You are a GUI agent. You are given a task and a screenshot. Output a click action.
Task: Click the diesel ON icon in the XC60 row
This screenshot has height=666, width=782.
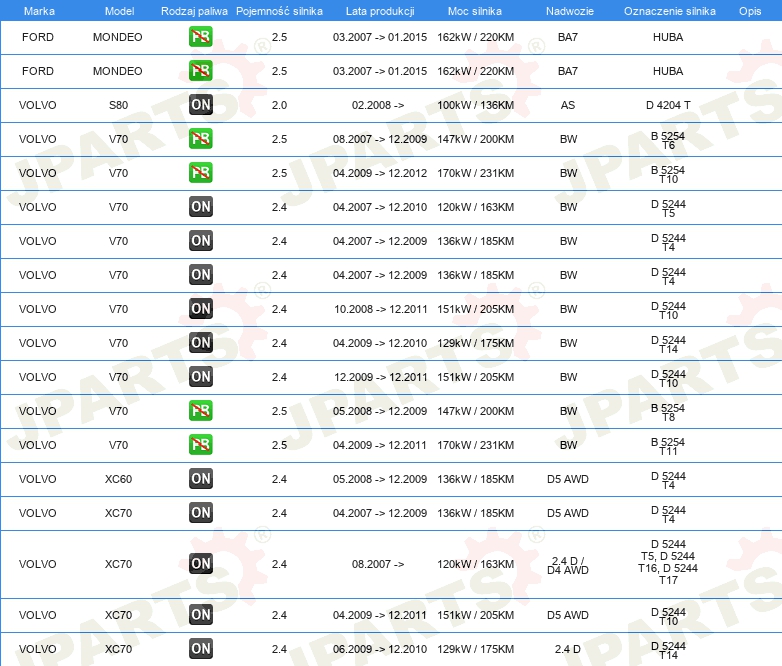click(201, 478)
